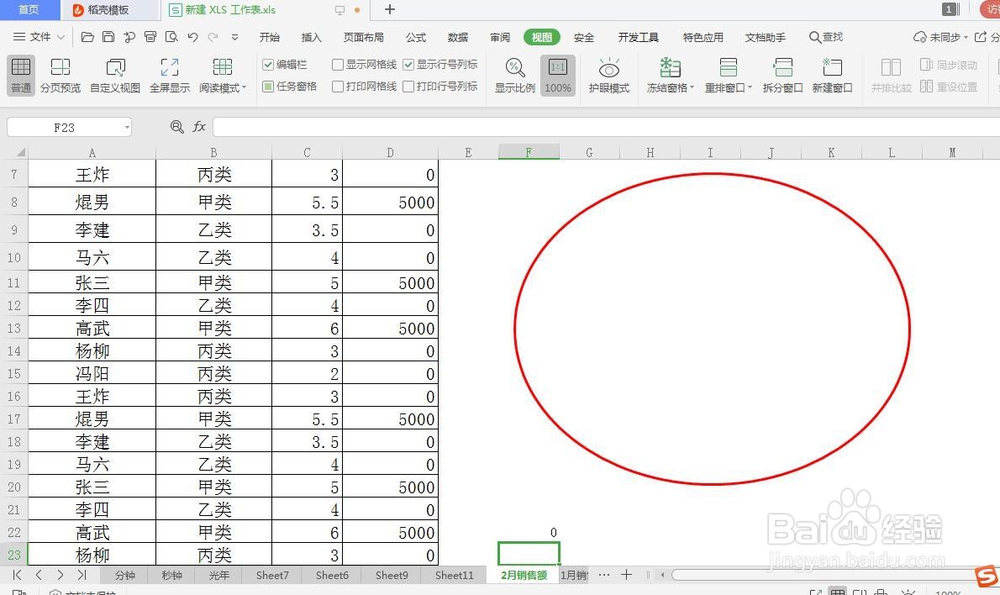Viewport: 1000px width, 595px height.
Task: Expand quick access toolbar customize arrow
Action: tap(235, 37)
